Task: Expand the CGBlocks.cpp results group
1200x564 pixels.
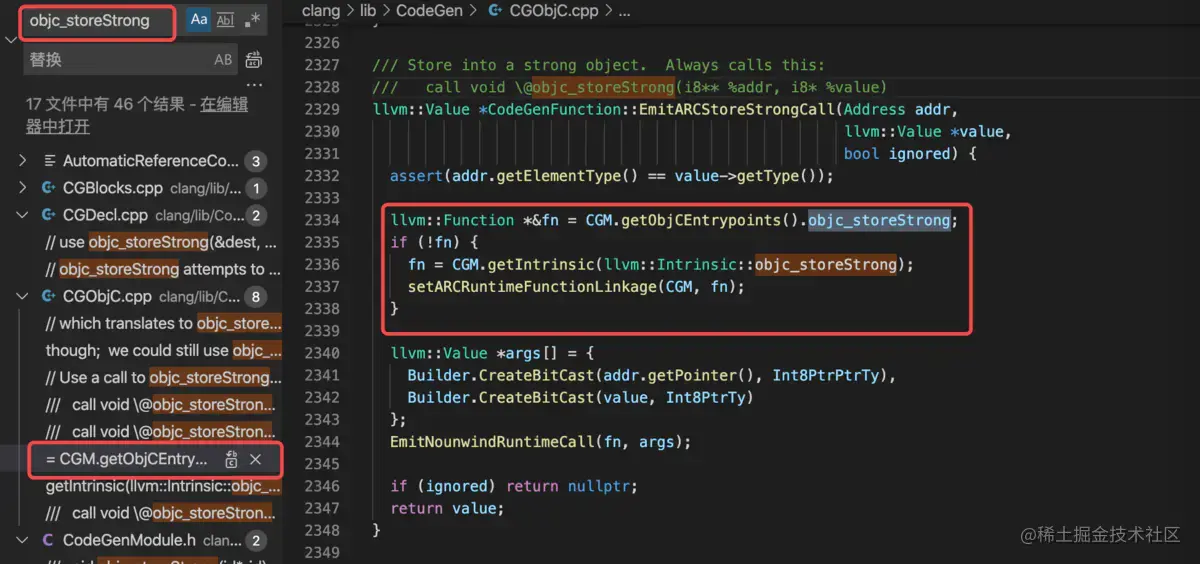Action: 24,188
